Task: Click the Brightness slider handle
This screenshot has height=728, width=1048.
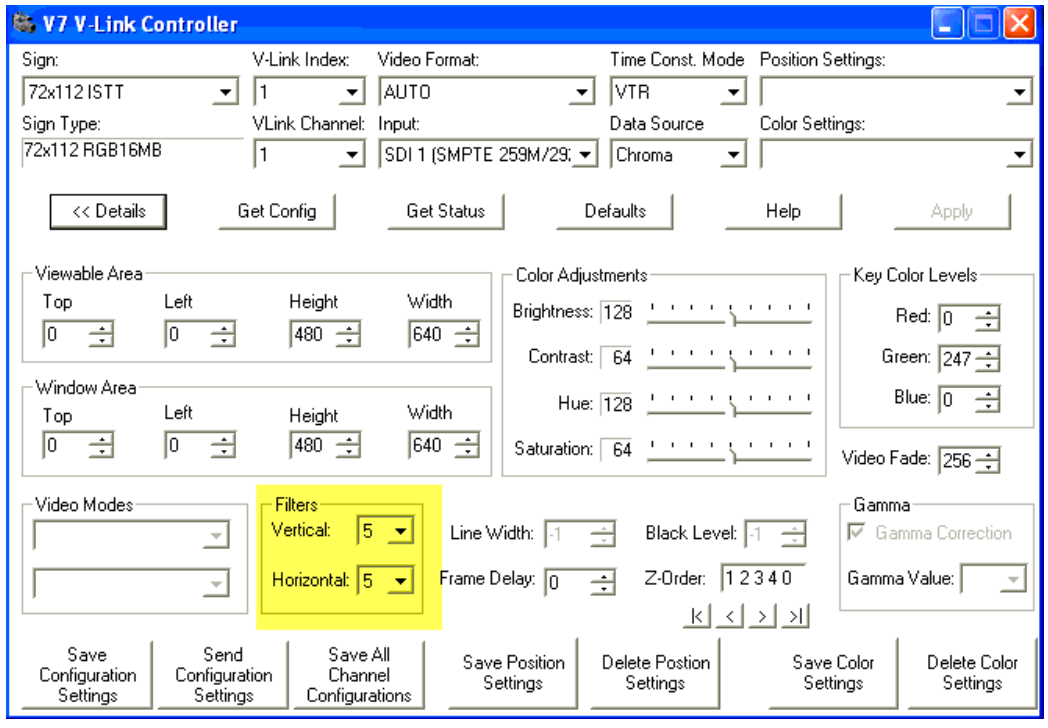Action: (x=733, y=317)
